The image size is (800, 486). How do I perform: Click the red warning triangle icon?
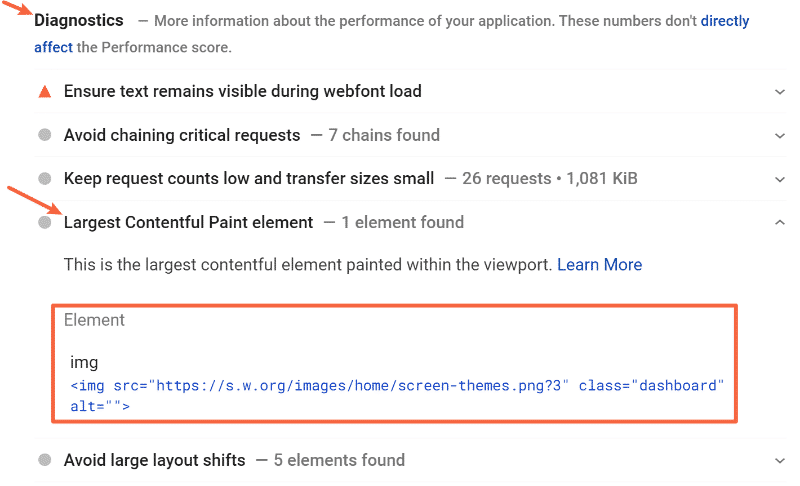(x=44, y=92)
